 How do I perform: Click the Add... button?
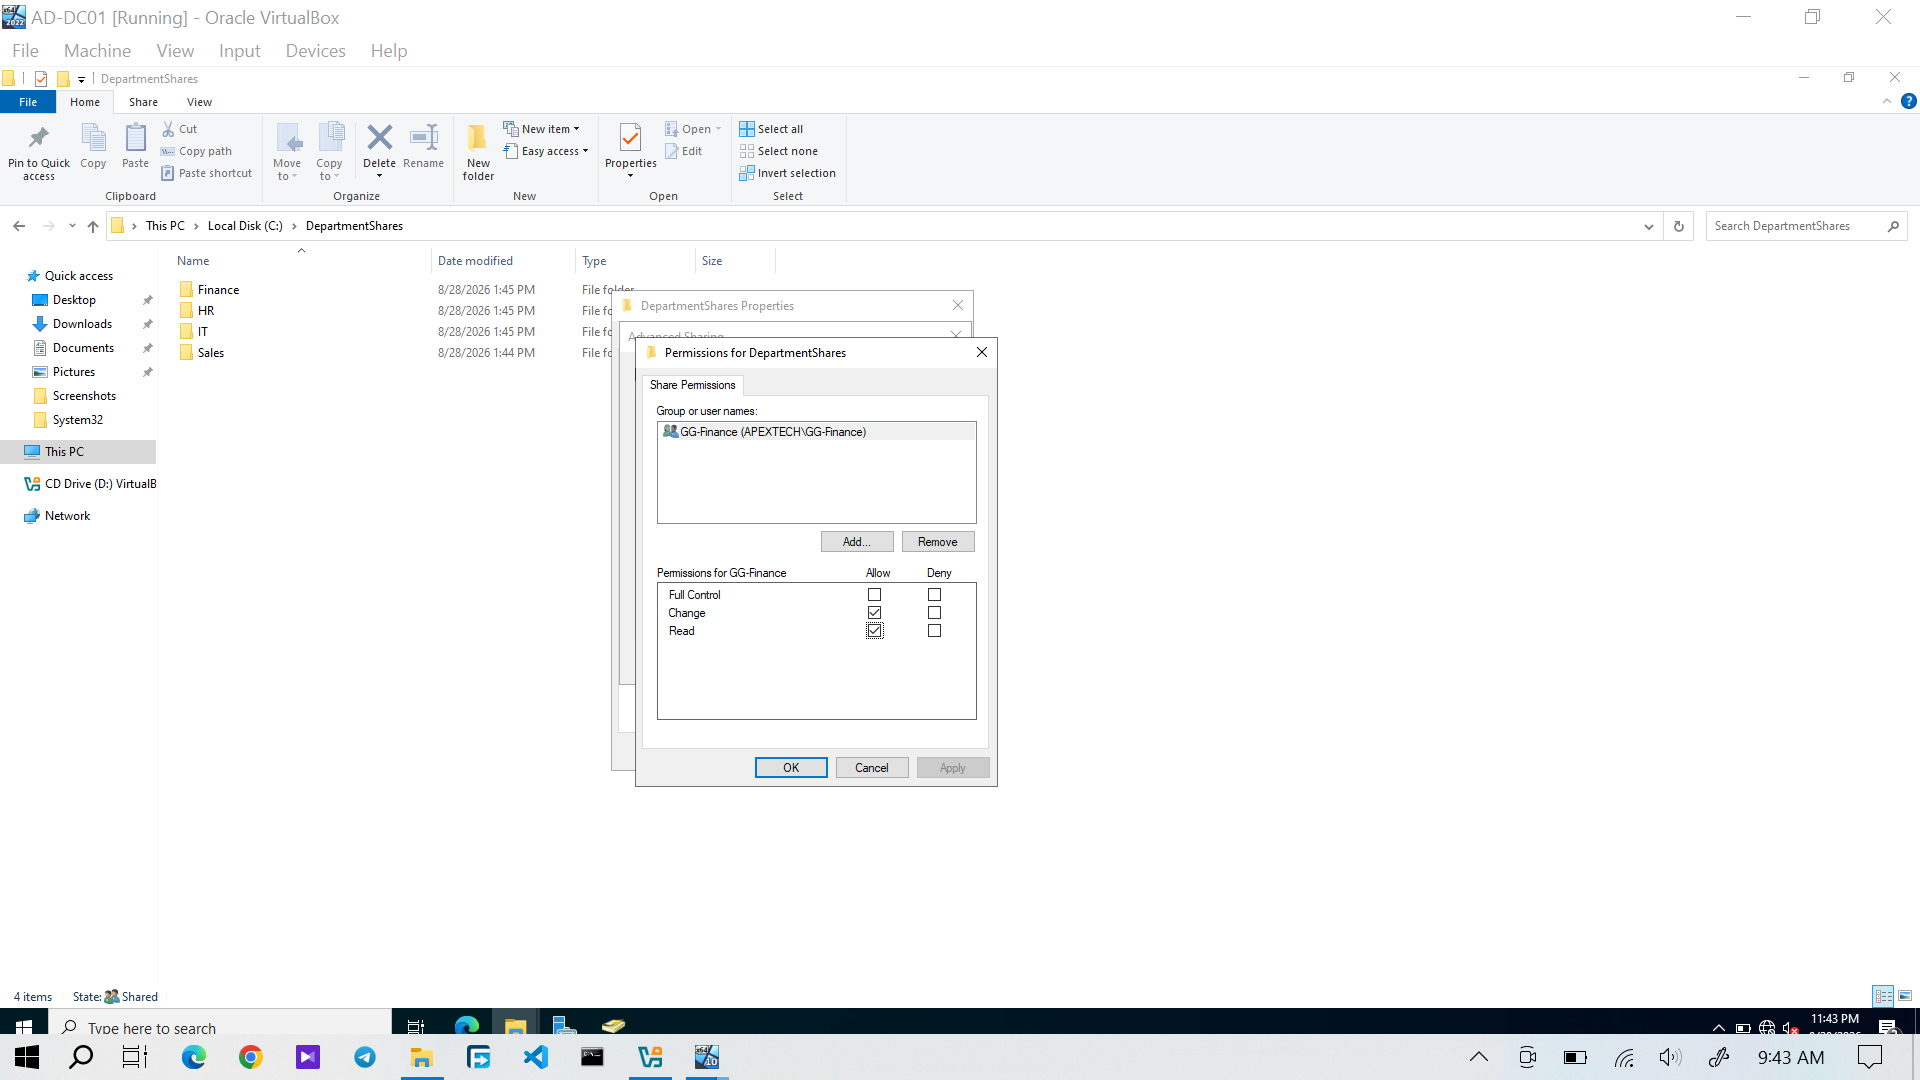(x=857, y=542)
